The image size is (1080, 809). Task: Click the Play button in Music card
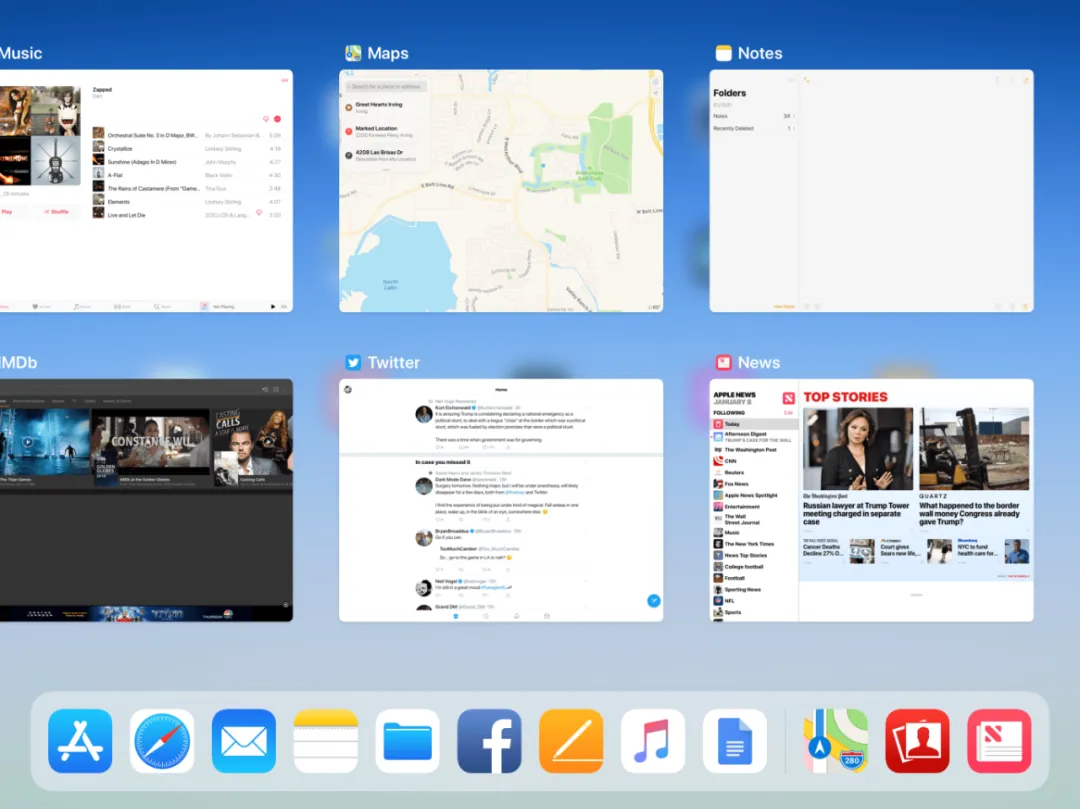(x=8, y=212)
